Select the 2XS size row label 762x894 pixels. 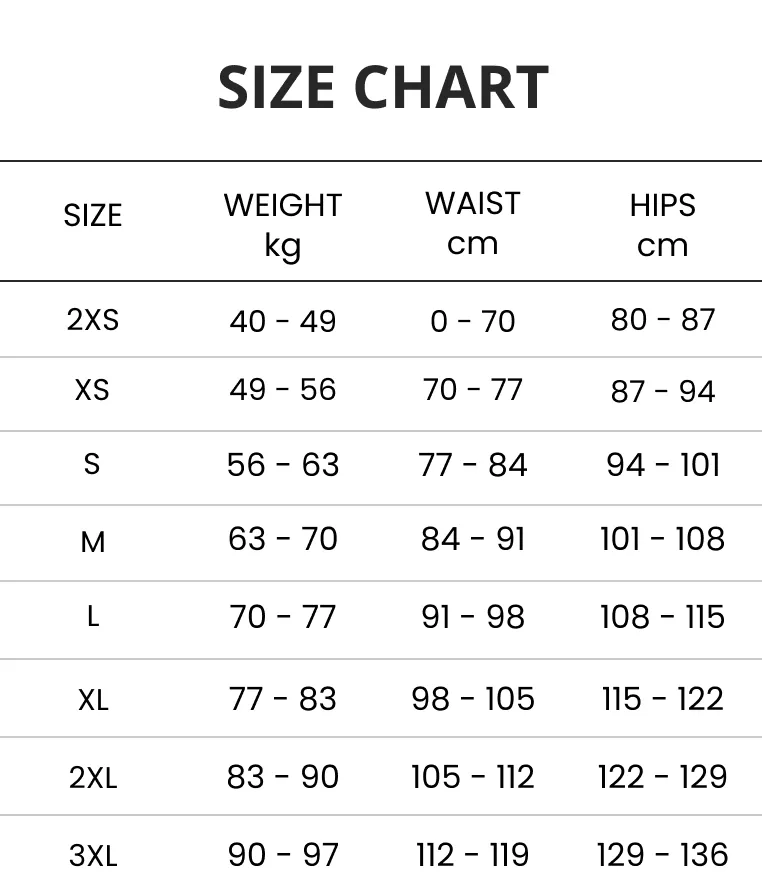92,320
